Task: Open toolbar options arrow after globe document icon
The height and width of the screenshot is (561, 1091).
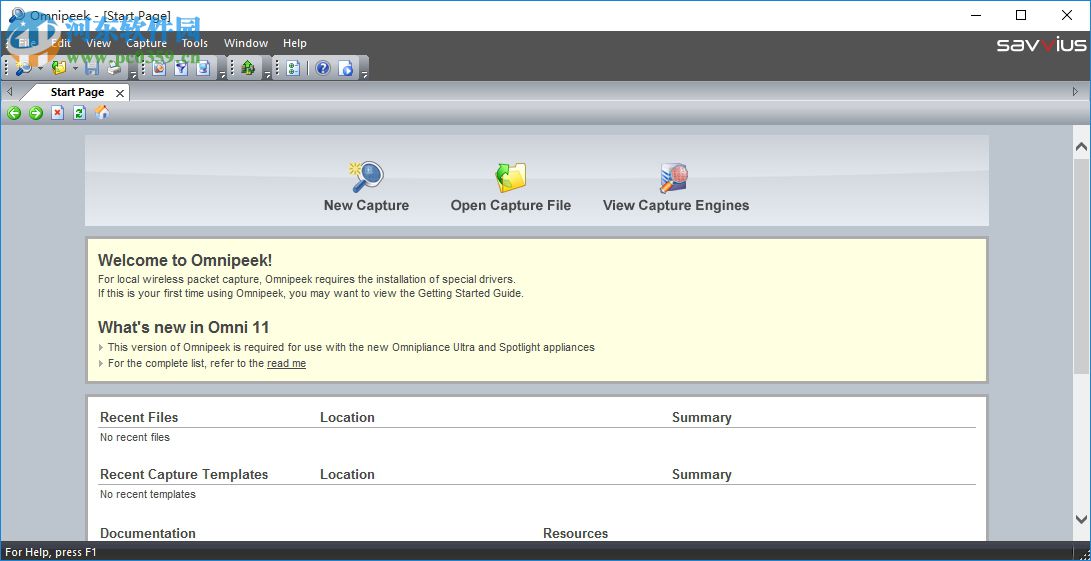Action: pos(222,74)
